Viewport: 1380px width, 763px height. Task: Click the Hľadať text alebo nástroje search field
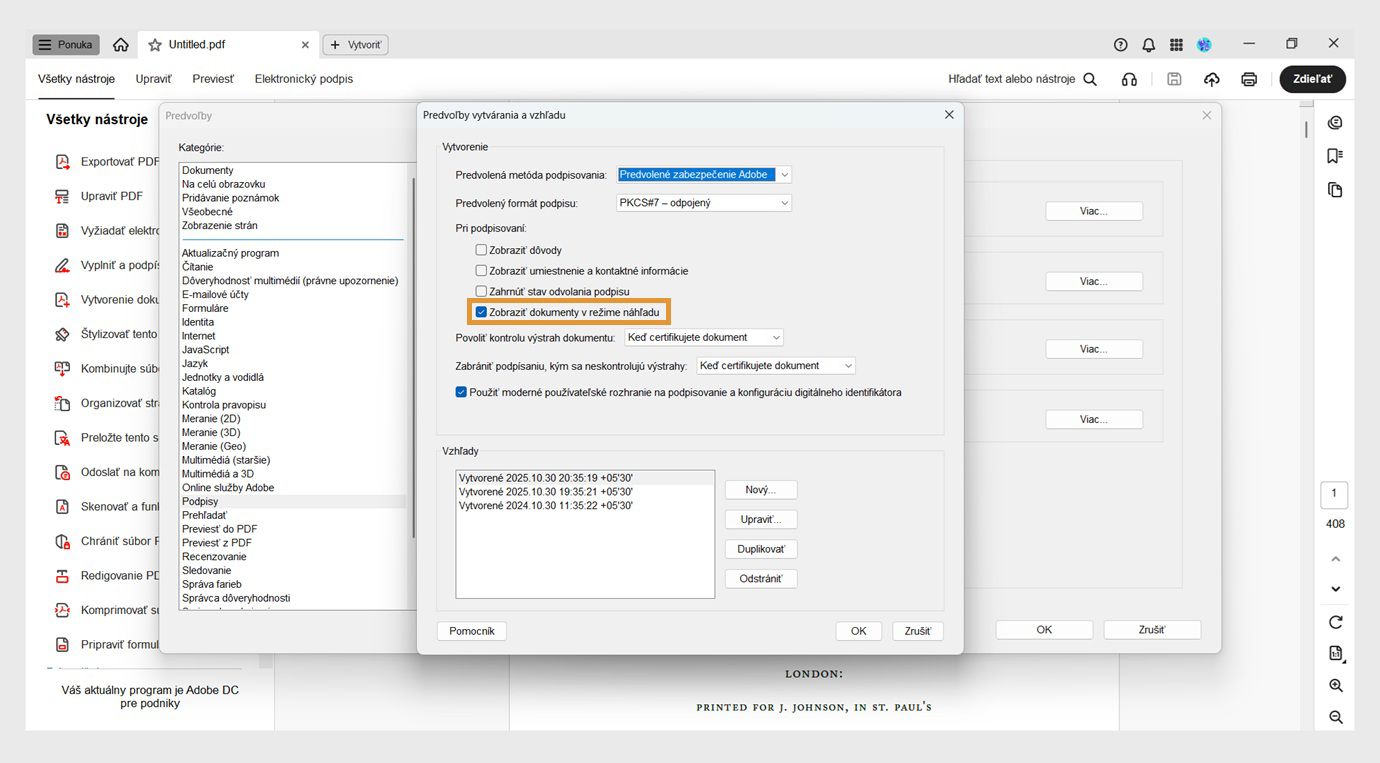pyautogui.click(x=1011, y=79)
